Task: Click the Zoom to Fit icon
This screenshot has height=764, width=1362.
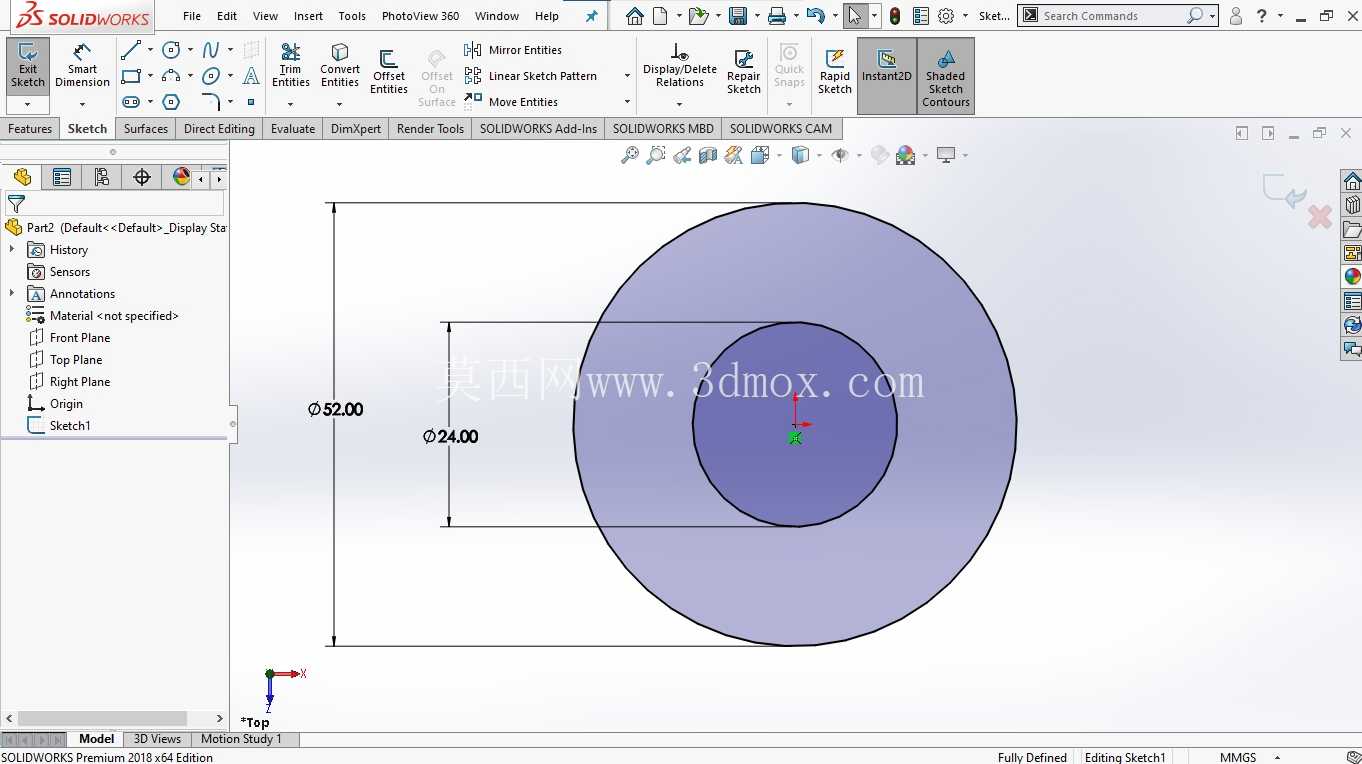Action: 630,155
